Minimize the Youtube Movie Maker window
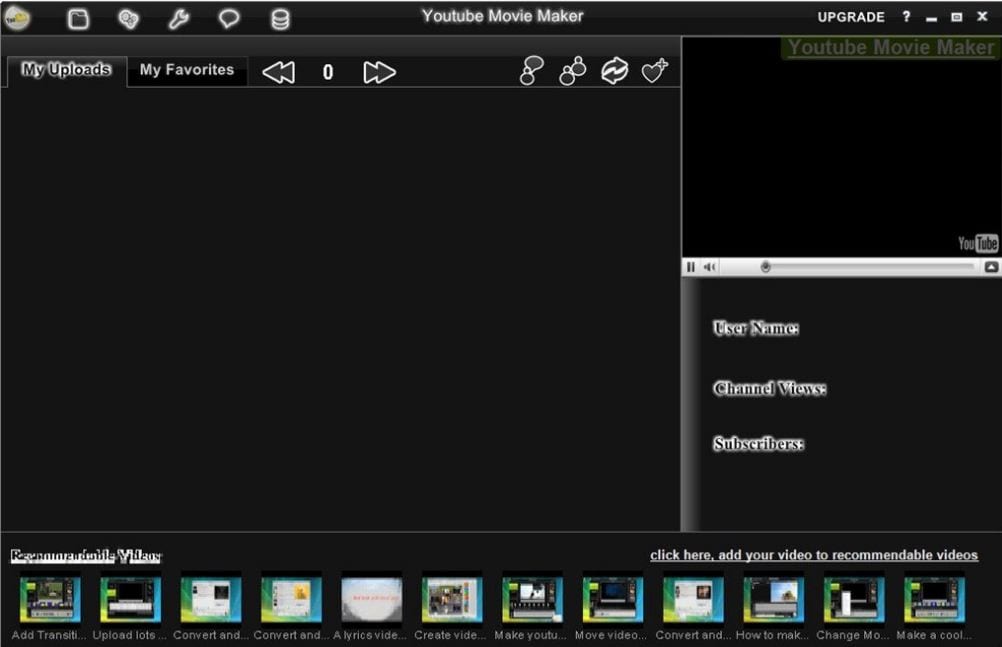The height and width of the screenshot is (647, 1002). 932,18
